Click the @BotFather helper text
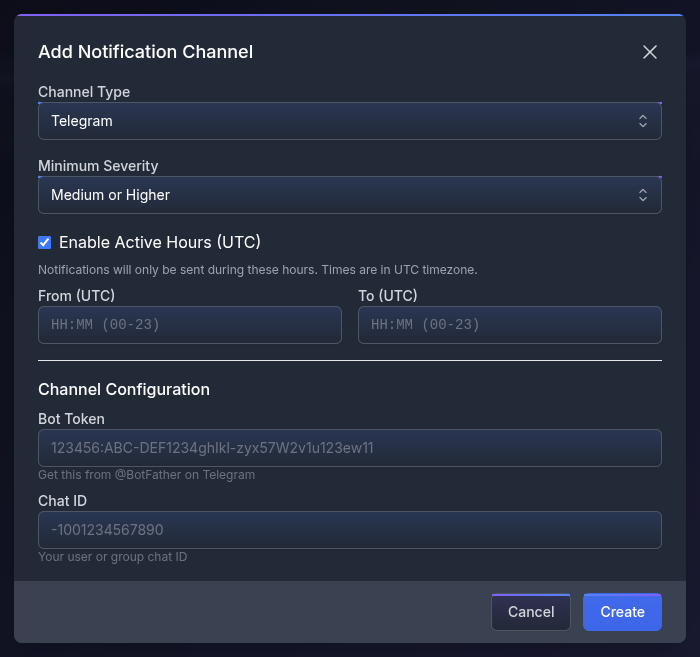The height and width of the screenshot is (657, 700). click(146, 475)
